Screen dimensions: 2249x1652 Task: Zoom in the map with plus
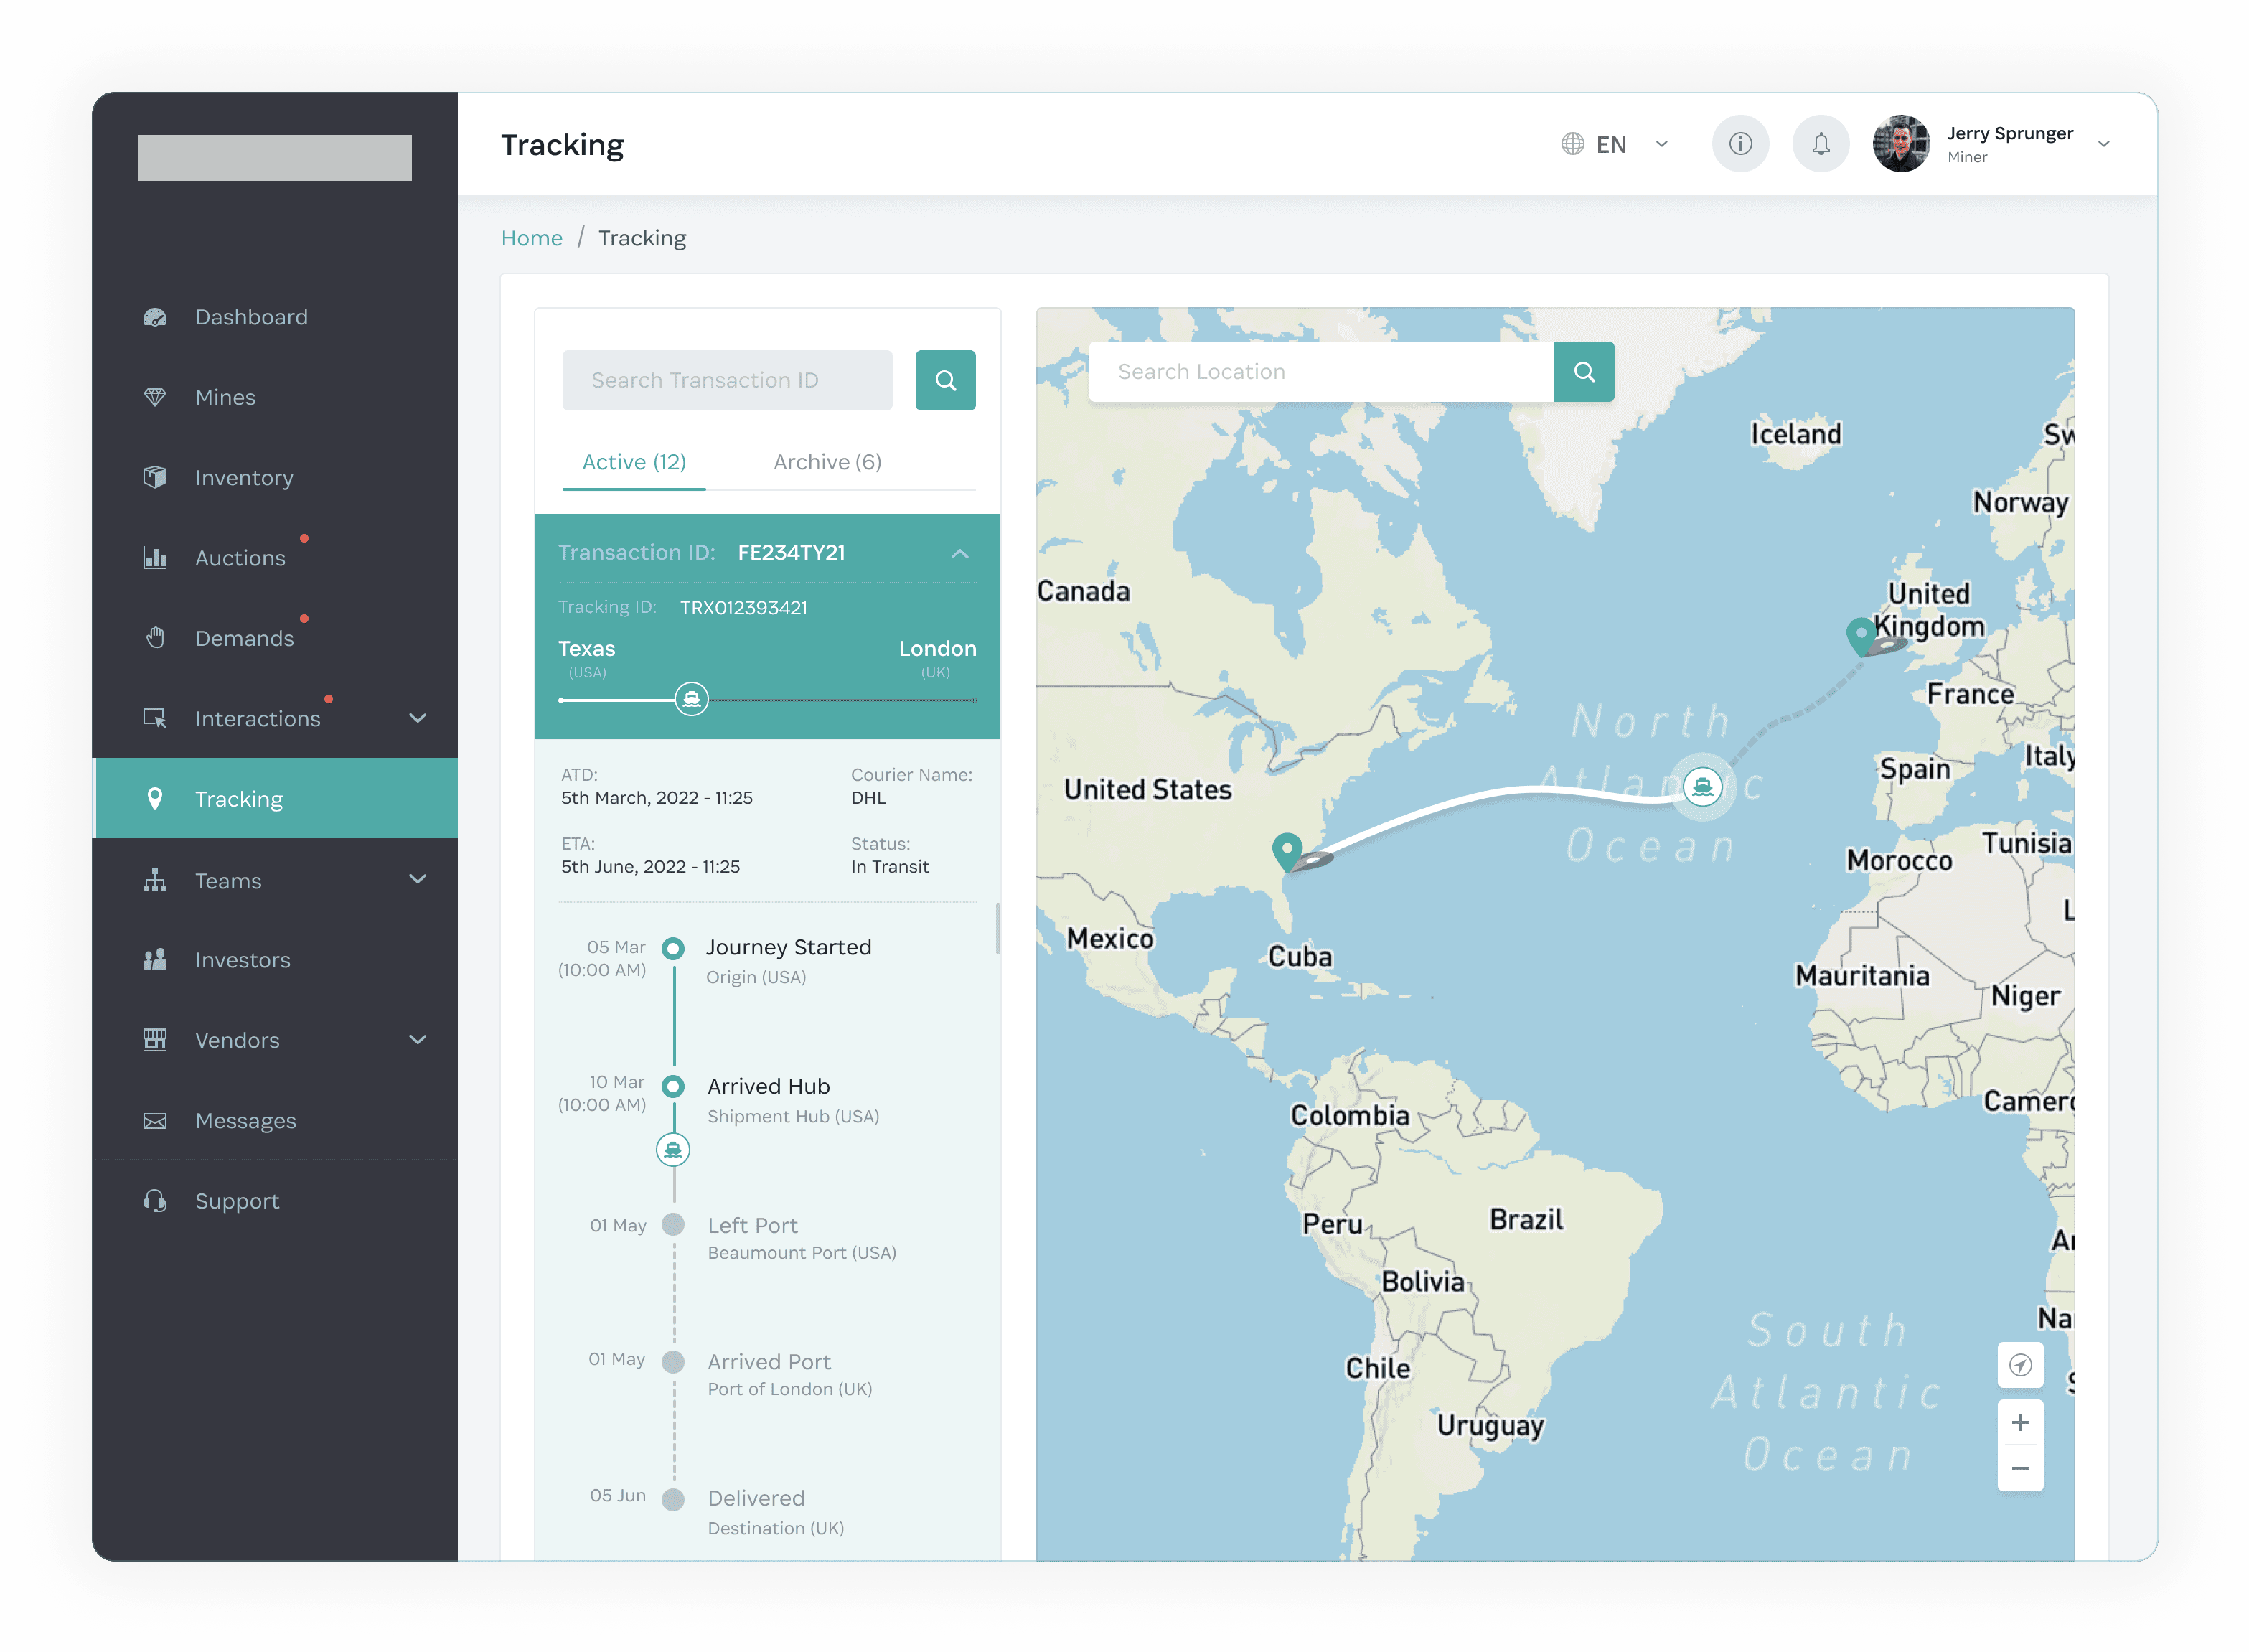coord(2020,1422)
